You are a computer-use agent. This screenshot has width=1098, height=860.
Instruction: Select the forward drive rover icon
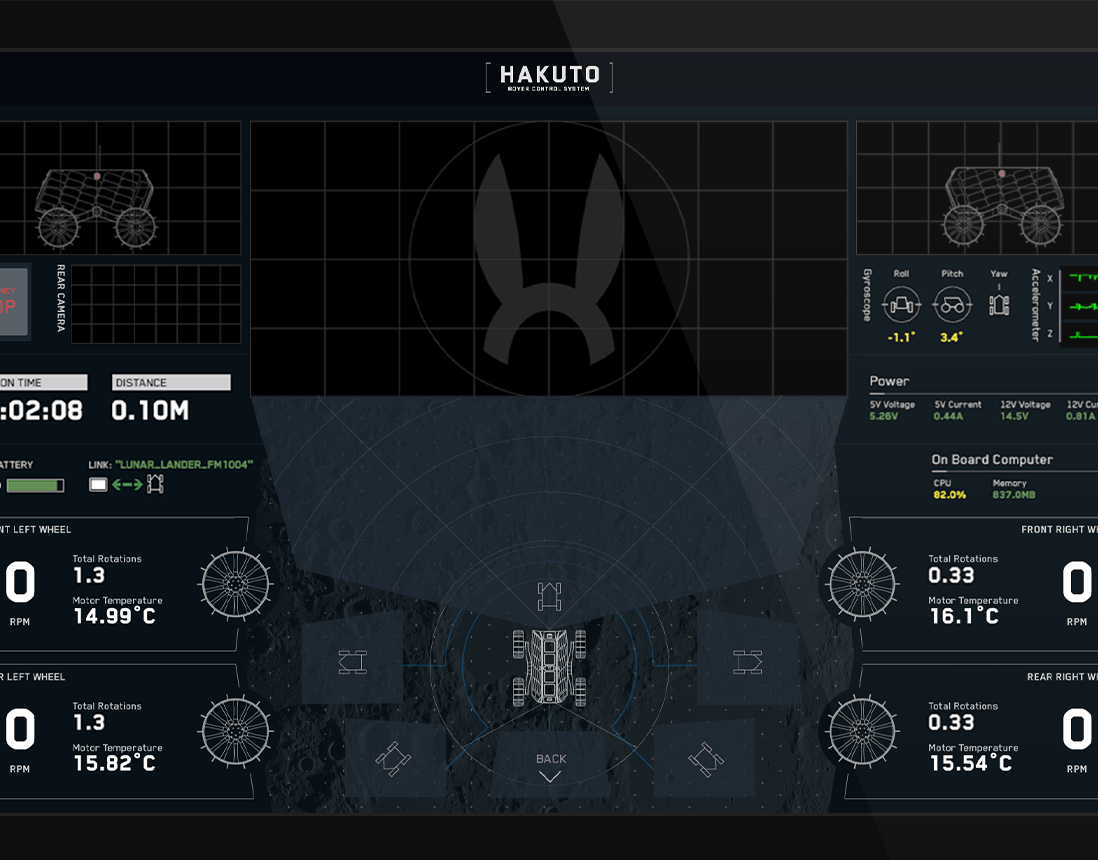[550, 596]
